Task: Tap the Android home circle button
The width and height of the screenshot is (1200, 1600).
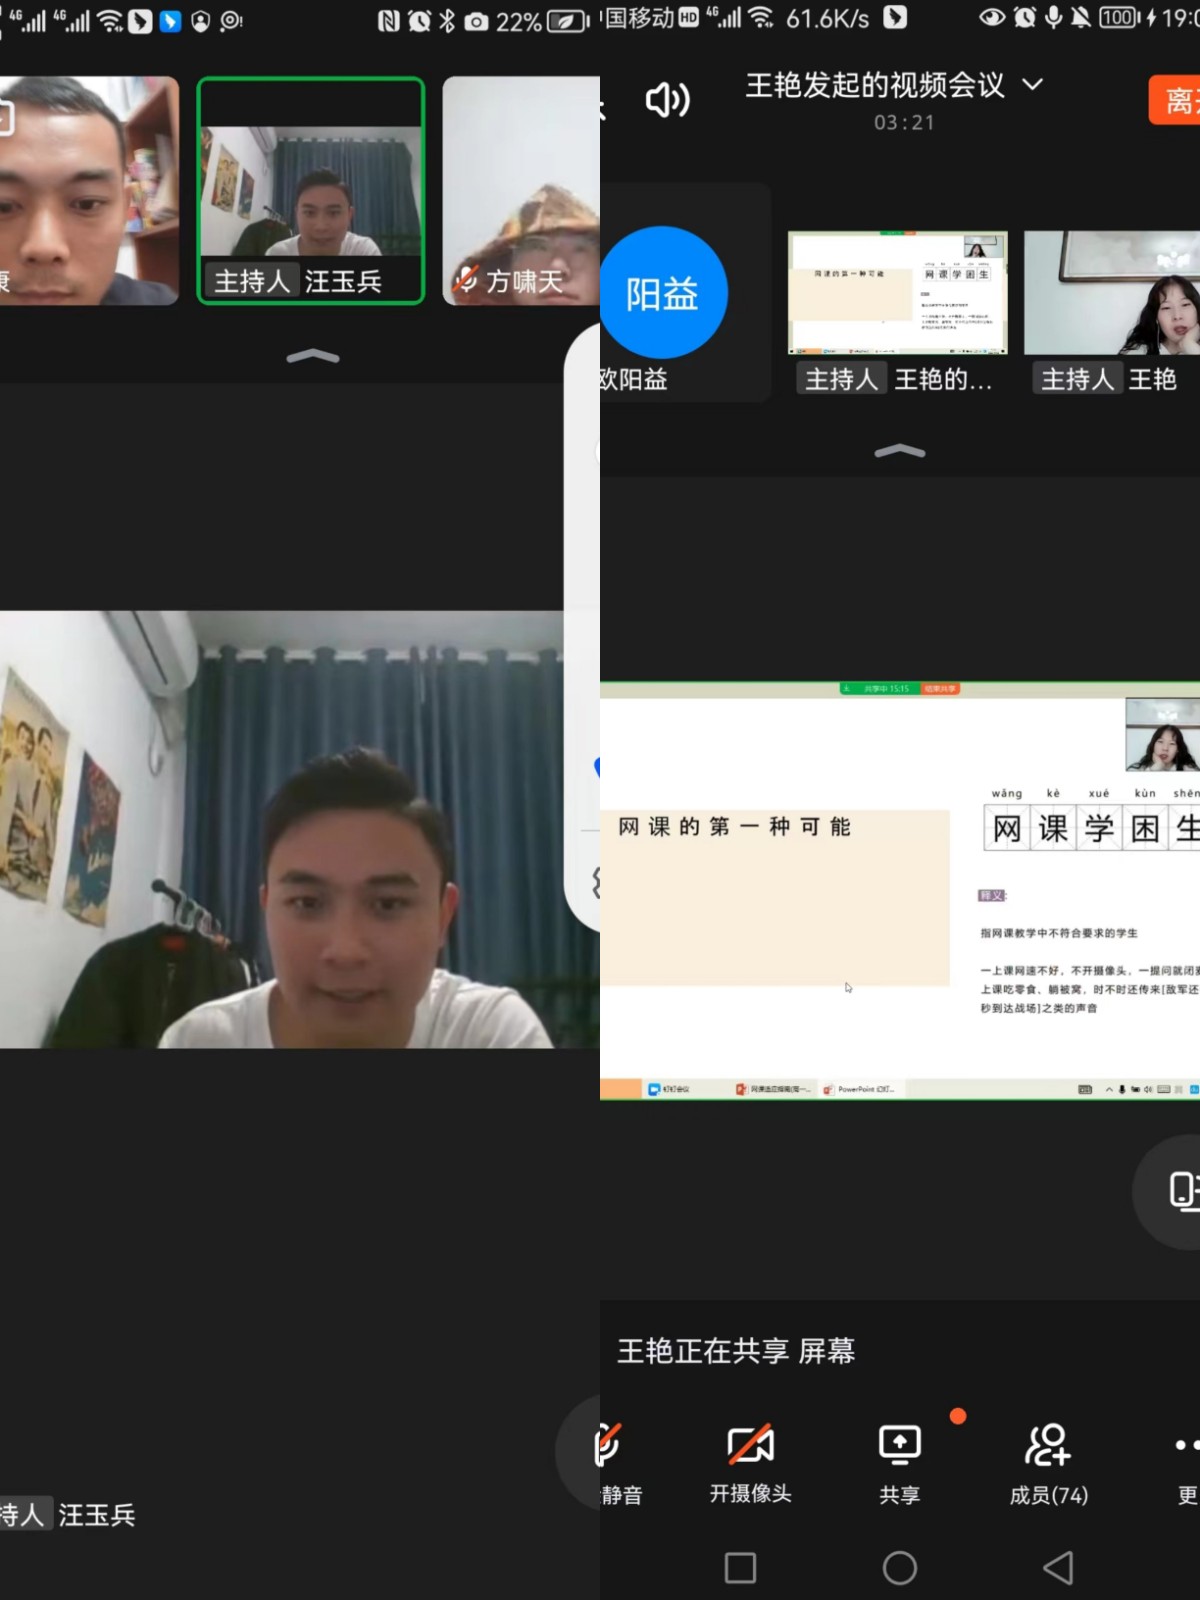Action: tap(899, 1567)
